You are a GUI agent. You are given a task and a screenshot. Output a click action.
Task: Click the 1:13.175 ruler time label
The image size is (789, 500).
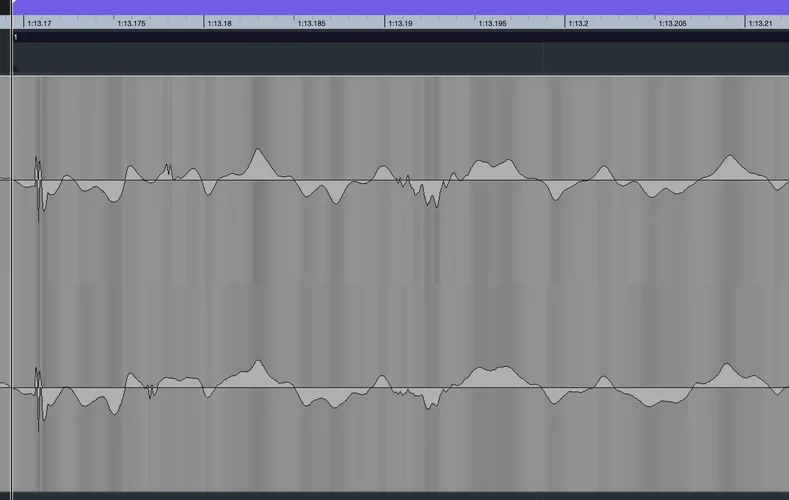pyautogui.click(x=131, y=23)
